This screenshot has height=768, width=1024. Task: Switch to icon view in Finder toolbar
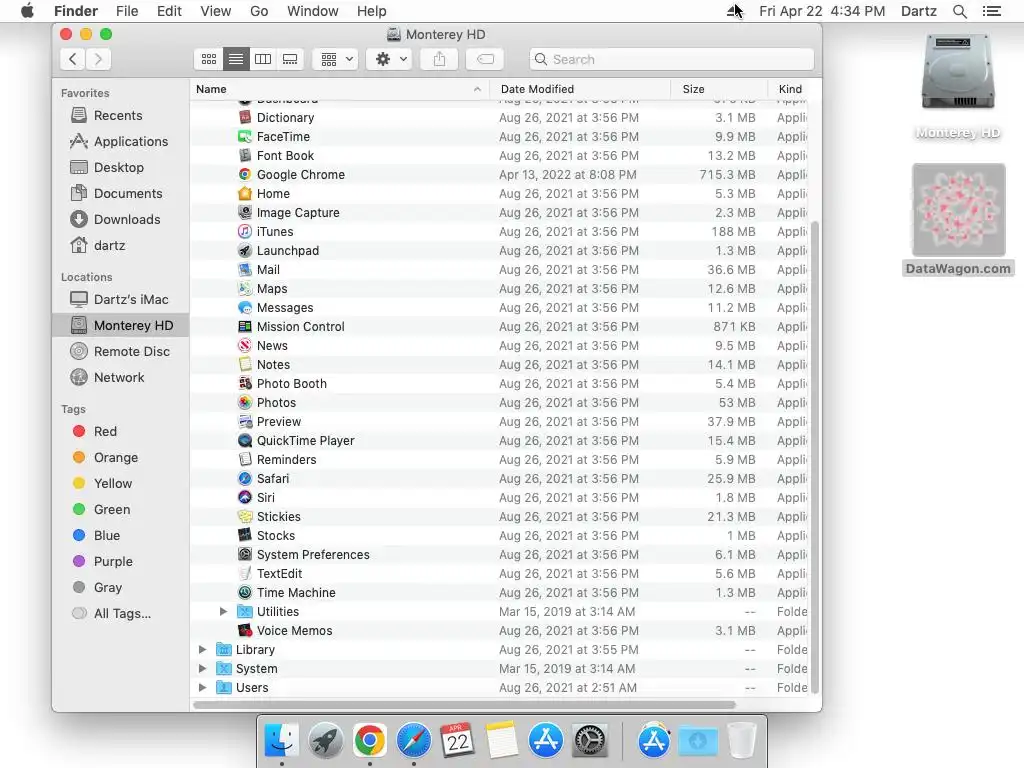pos(209,59)
